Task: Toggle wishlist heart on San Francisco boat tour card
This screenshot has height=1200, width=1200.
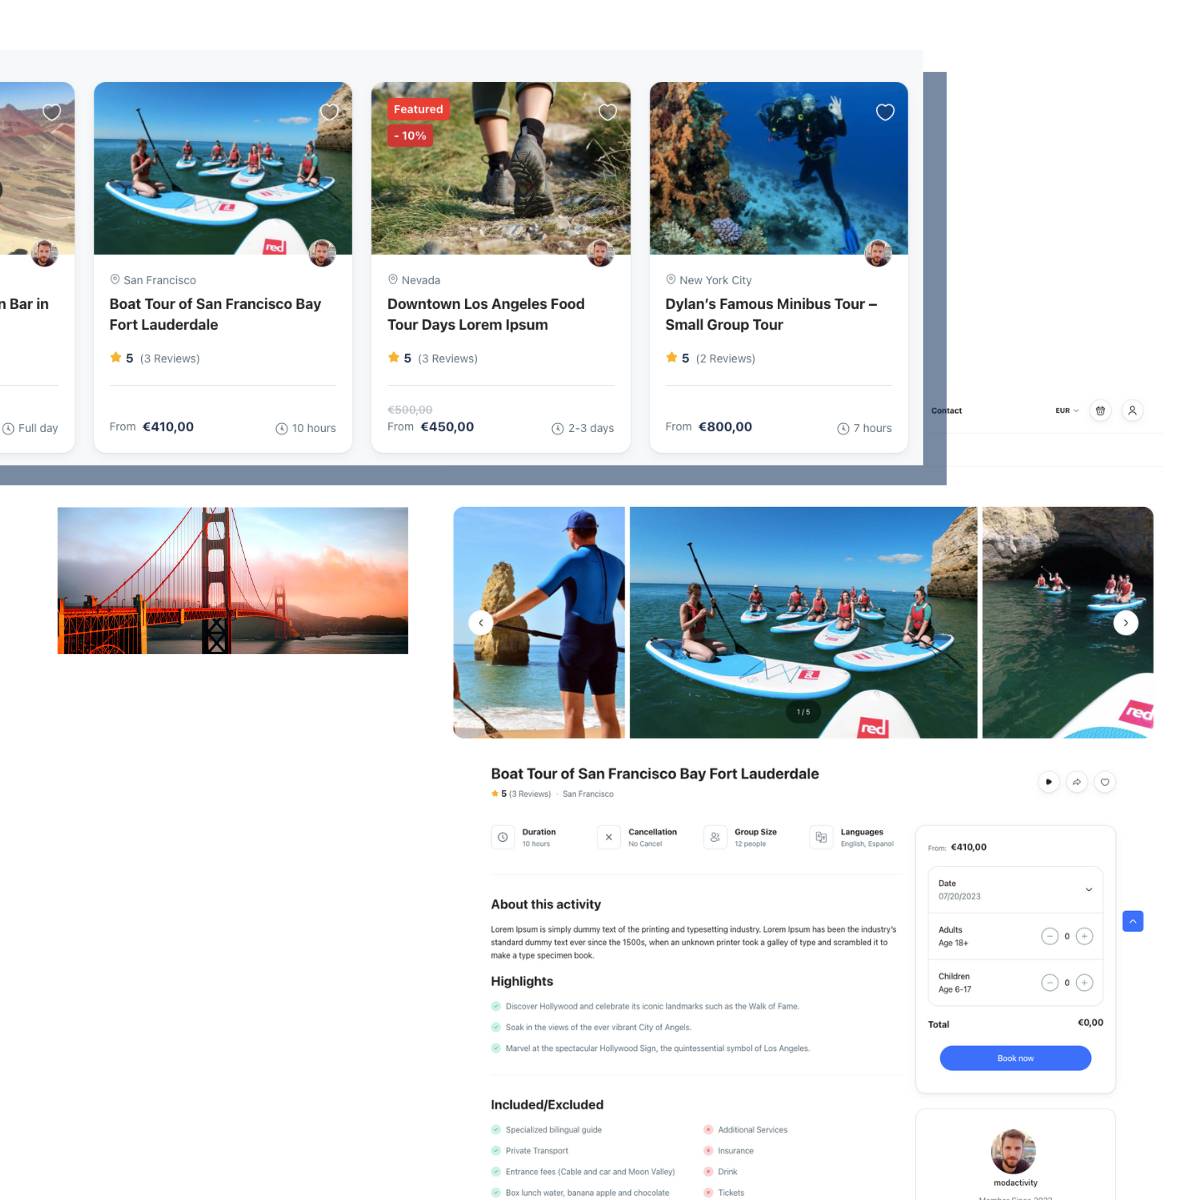Action: pyautogui.click(x=329, y=112)
